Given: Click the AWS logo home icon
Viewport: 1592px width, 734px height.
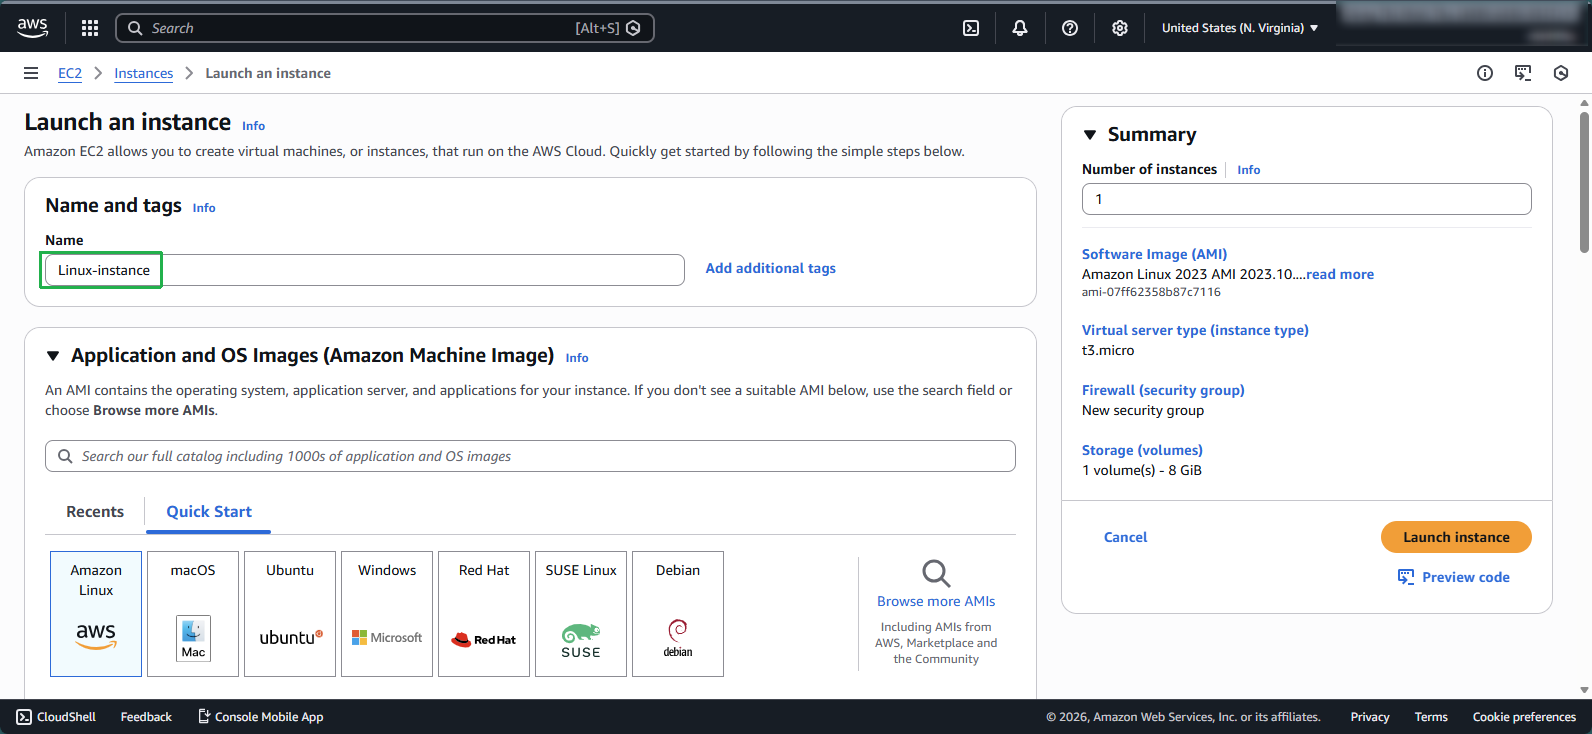Looking at the screenshot, I should [x=32, y=28].
